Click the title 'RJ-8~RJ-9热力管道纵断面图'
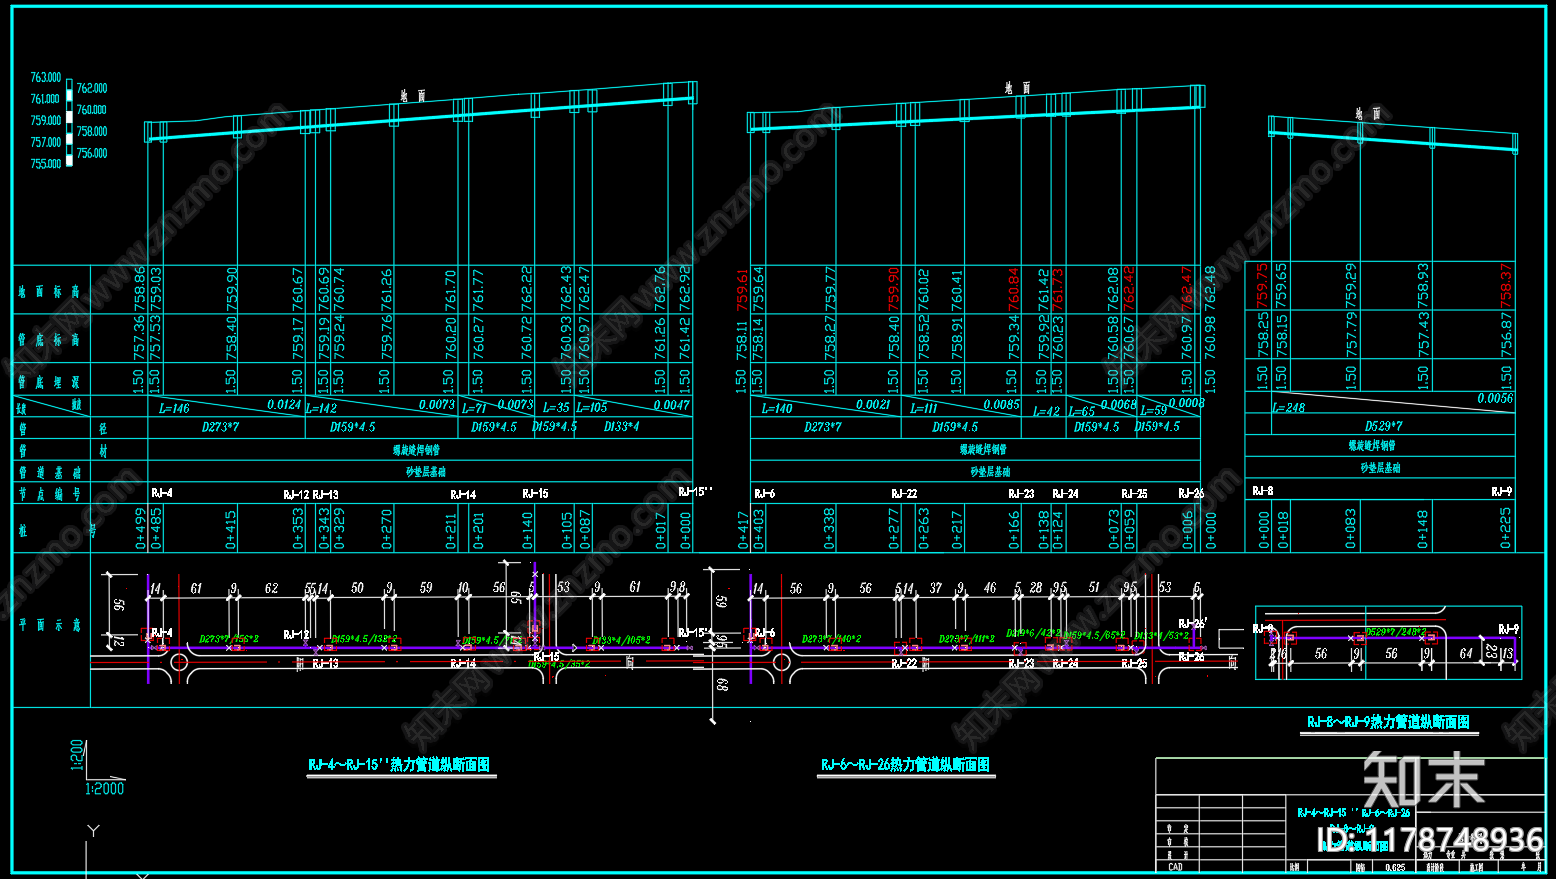1556x879 pixels. [x=1388, y=722]
